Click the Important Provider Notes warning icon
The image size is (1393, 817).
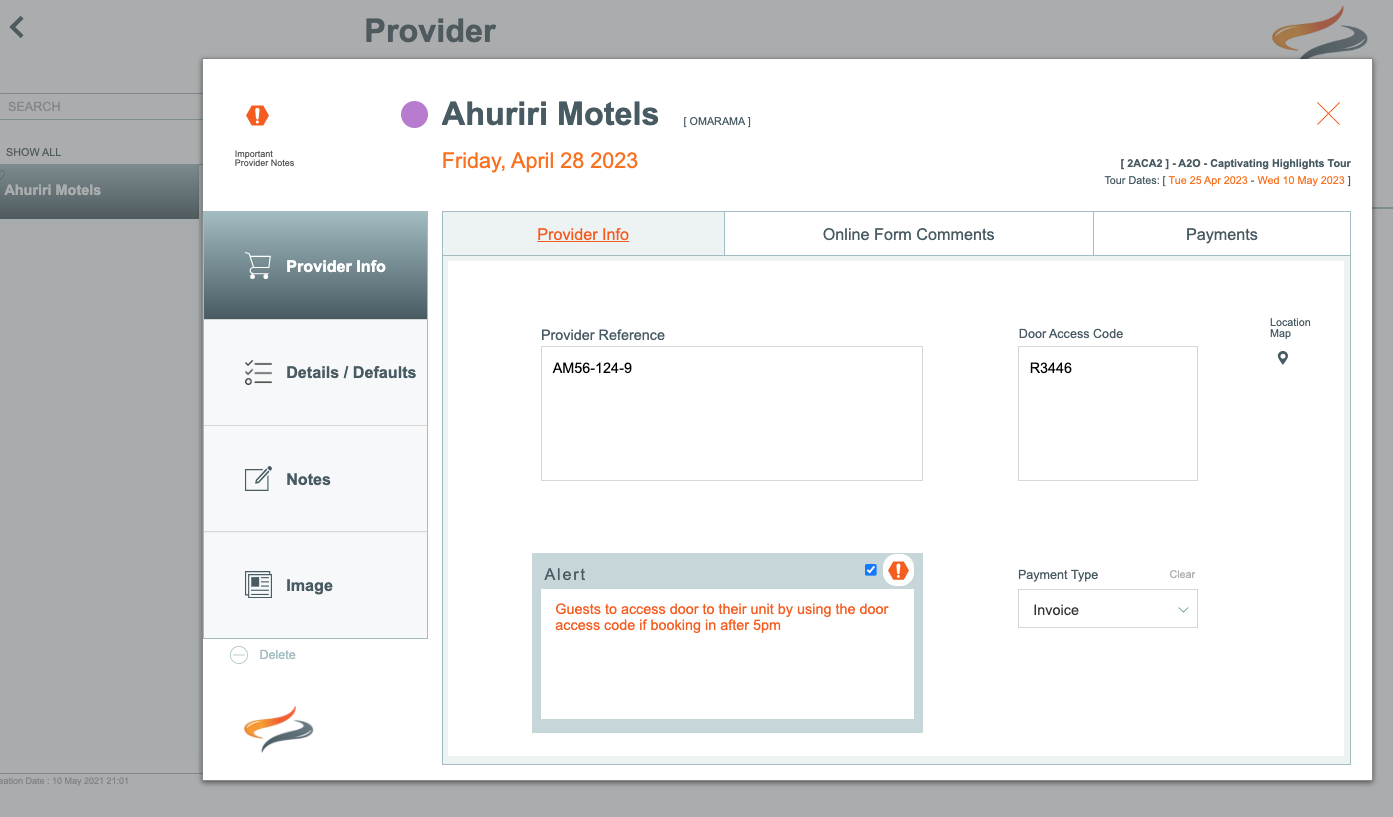(x=258, y=115)
